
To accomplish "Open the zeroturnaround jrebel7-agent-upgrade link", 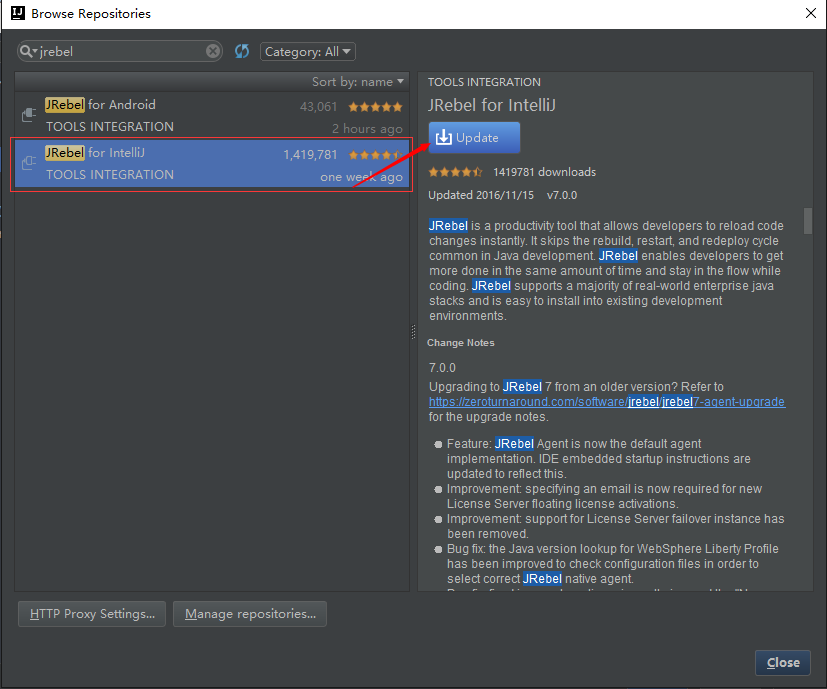I will [607, 402].
